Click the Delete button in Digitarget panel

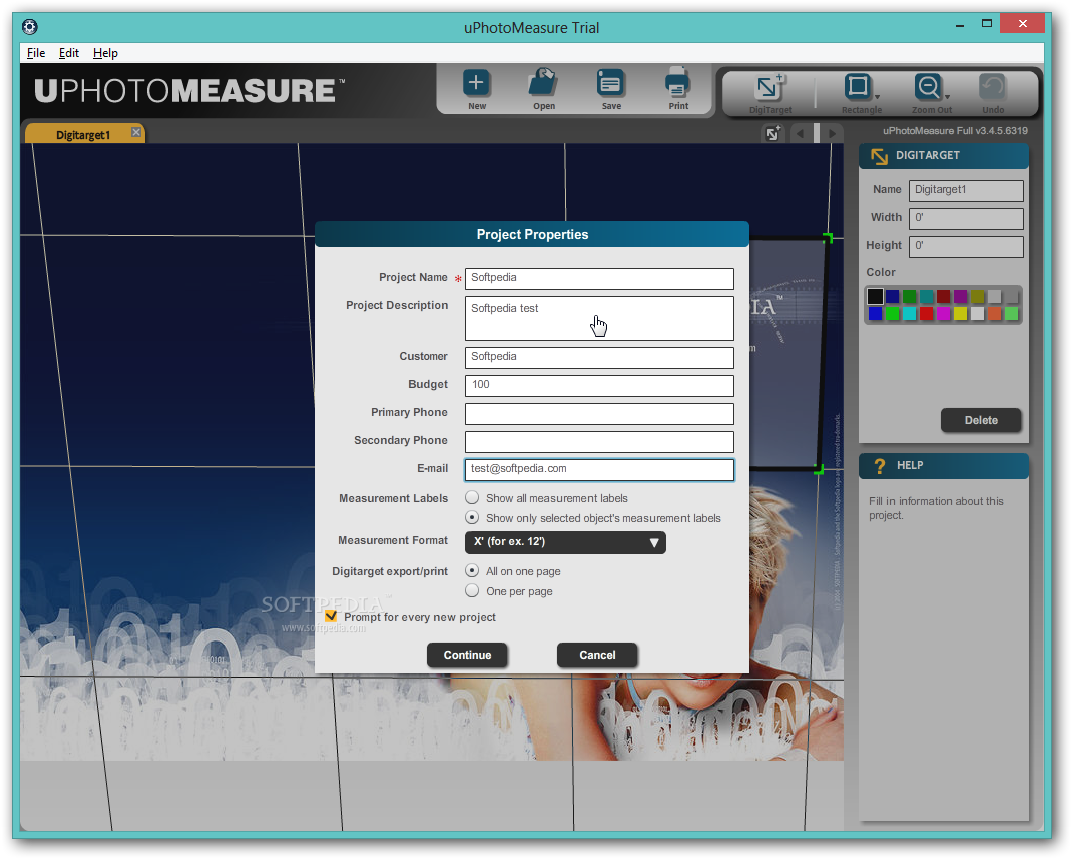coord(981,421)
